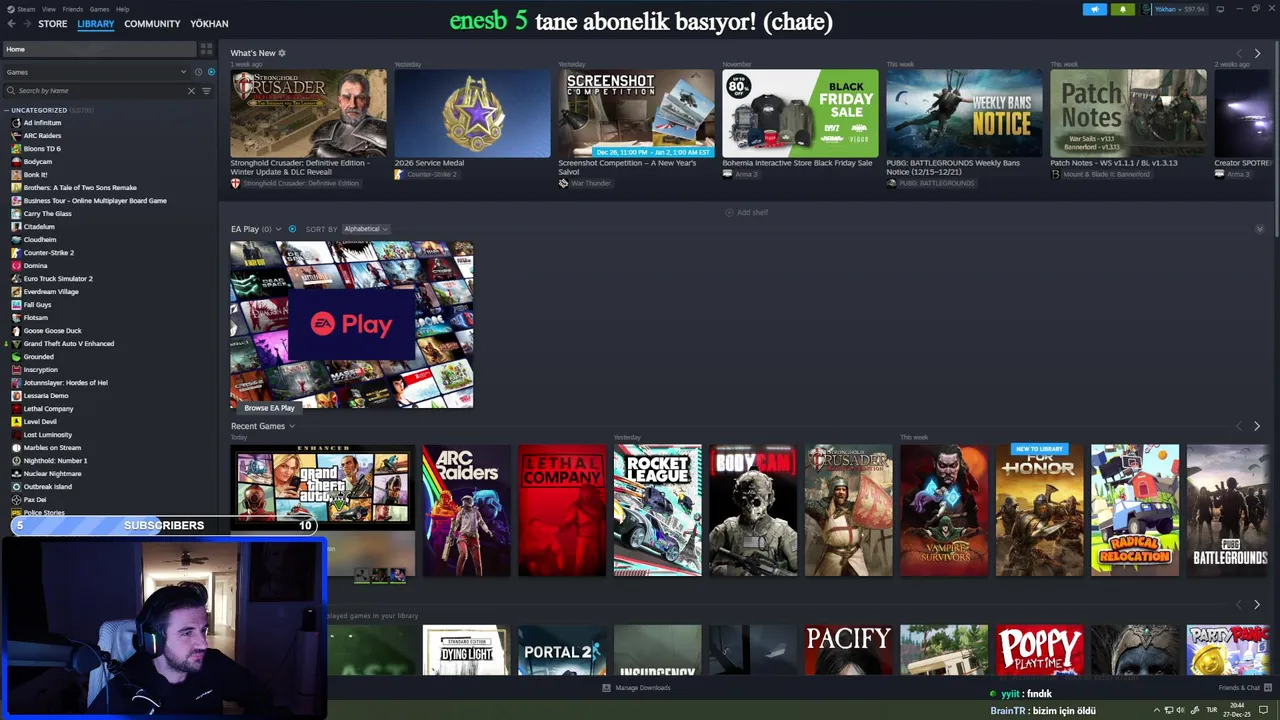Expand the Recent Games shelf dropdown
Screen dimensions: 1280x720
(x=291, y=426)
